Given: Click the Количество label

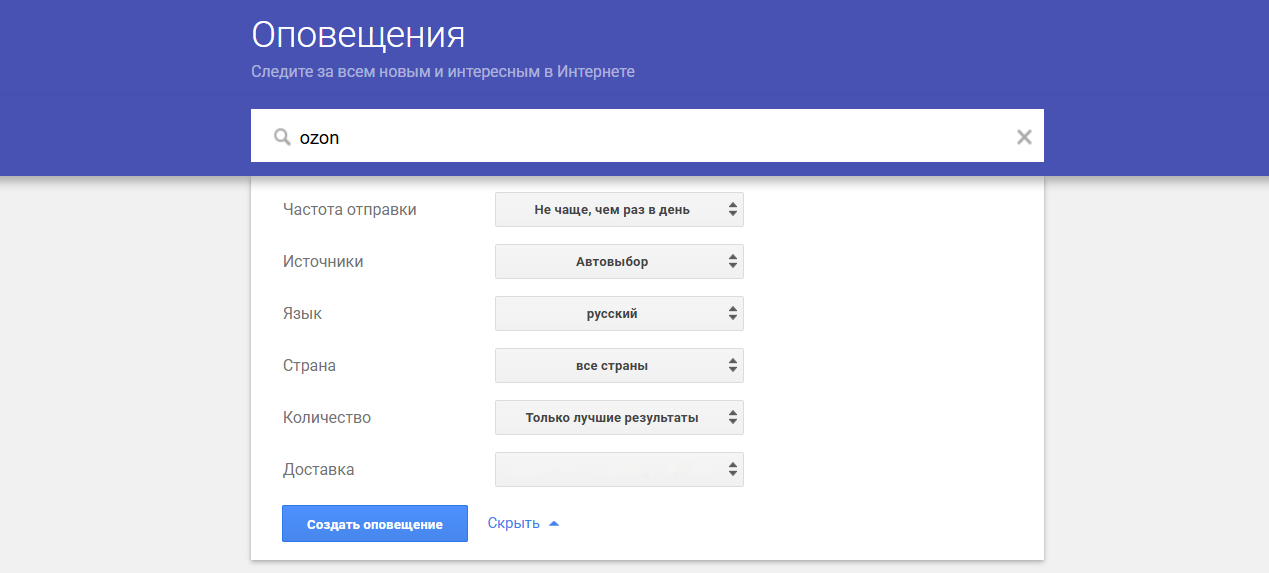Looking at the screenshot, I should pos(327,418).
